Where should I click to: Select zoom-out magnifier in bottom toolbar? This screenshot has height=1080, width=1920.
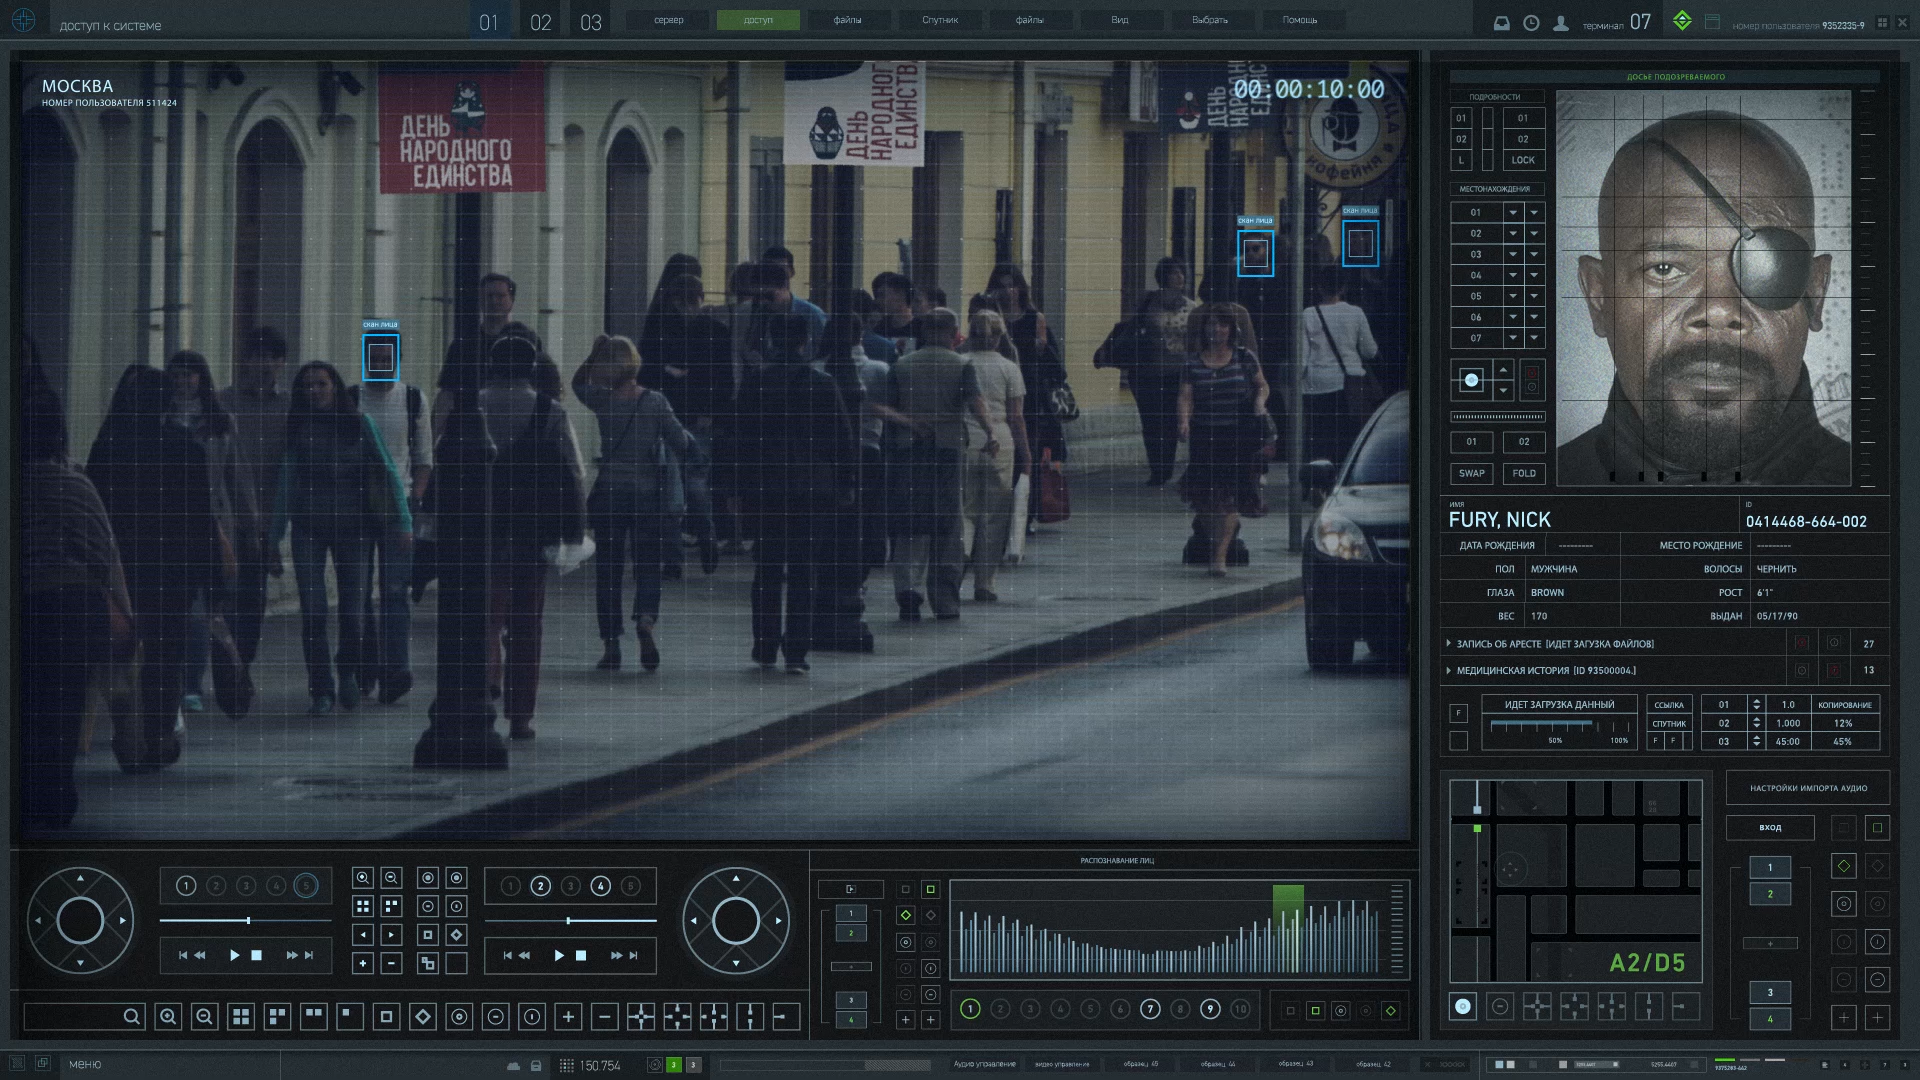(x=204, y=1017)
